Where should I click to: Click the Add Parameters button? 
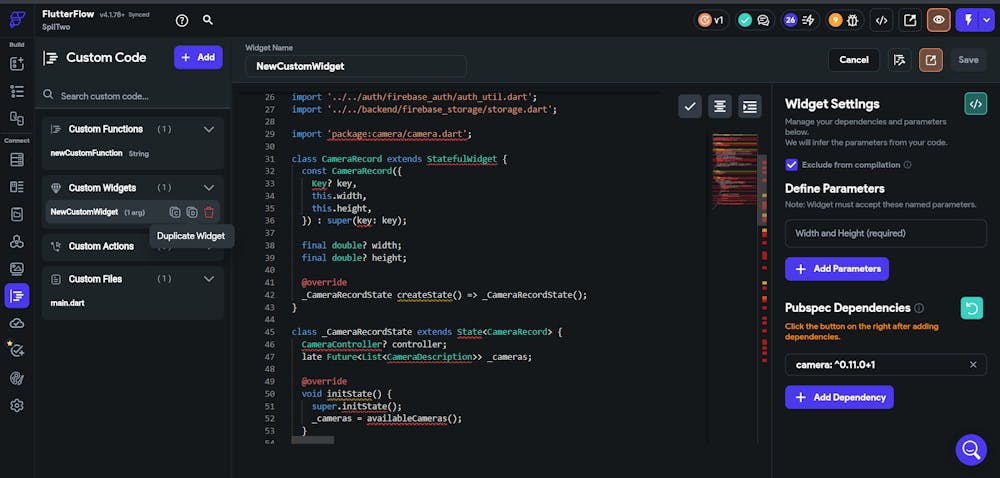point(836,269)
